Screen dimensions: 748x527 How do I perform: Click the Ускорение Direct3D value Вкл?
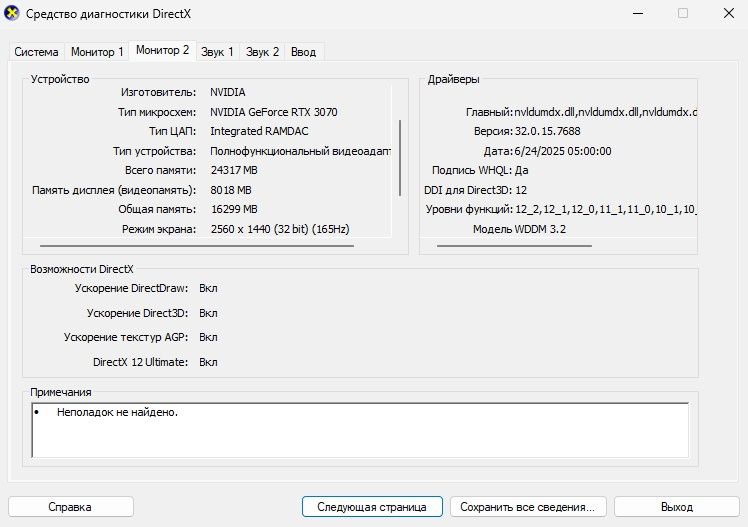pos(208,313)
